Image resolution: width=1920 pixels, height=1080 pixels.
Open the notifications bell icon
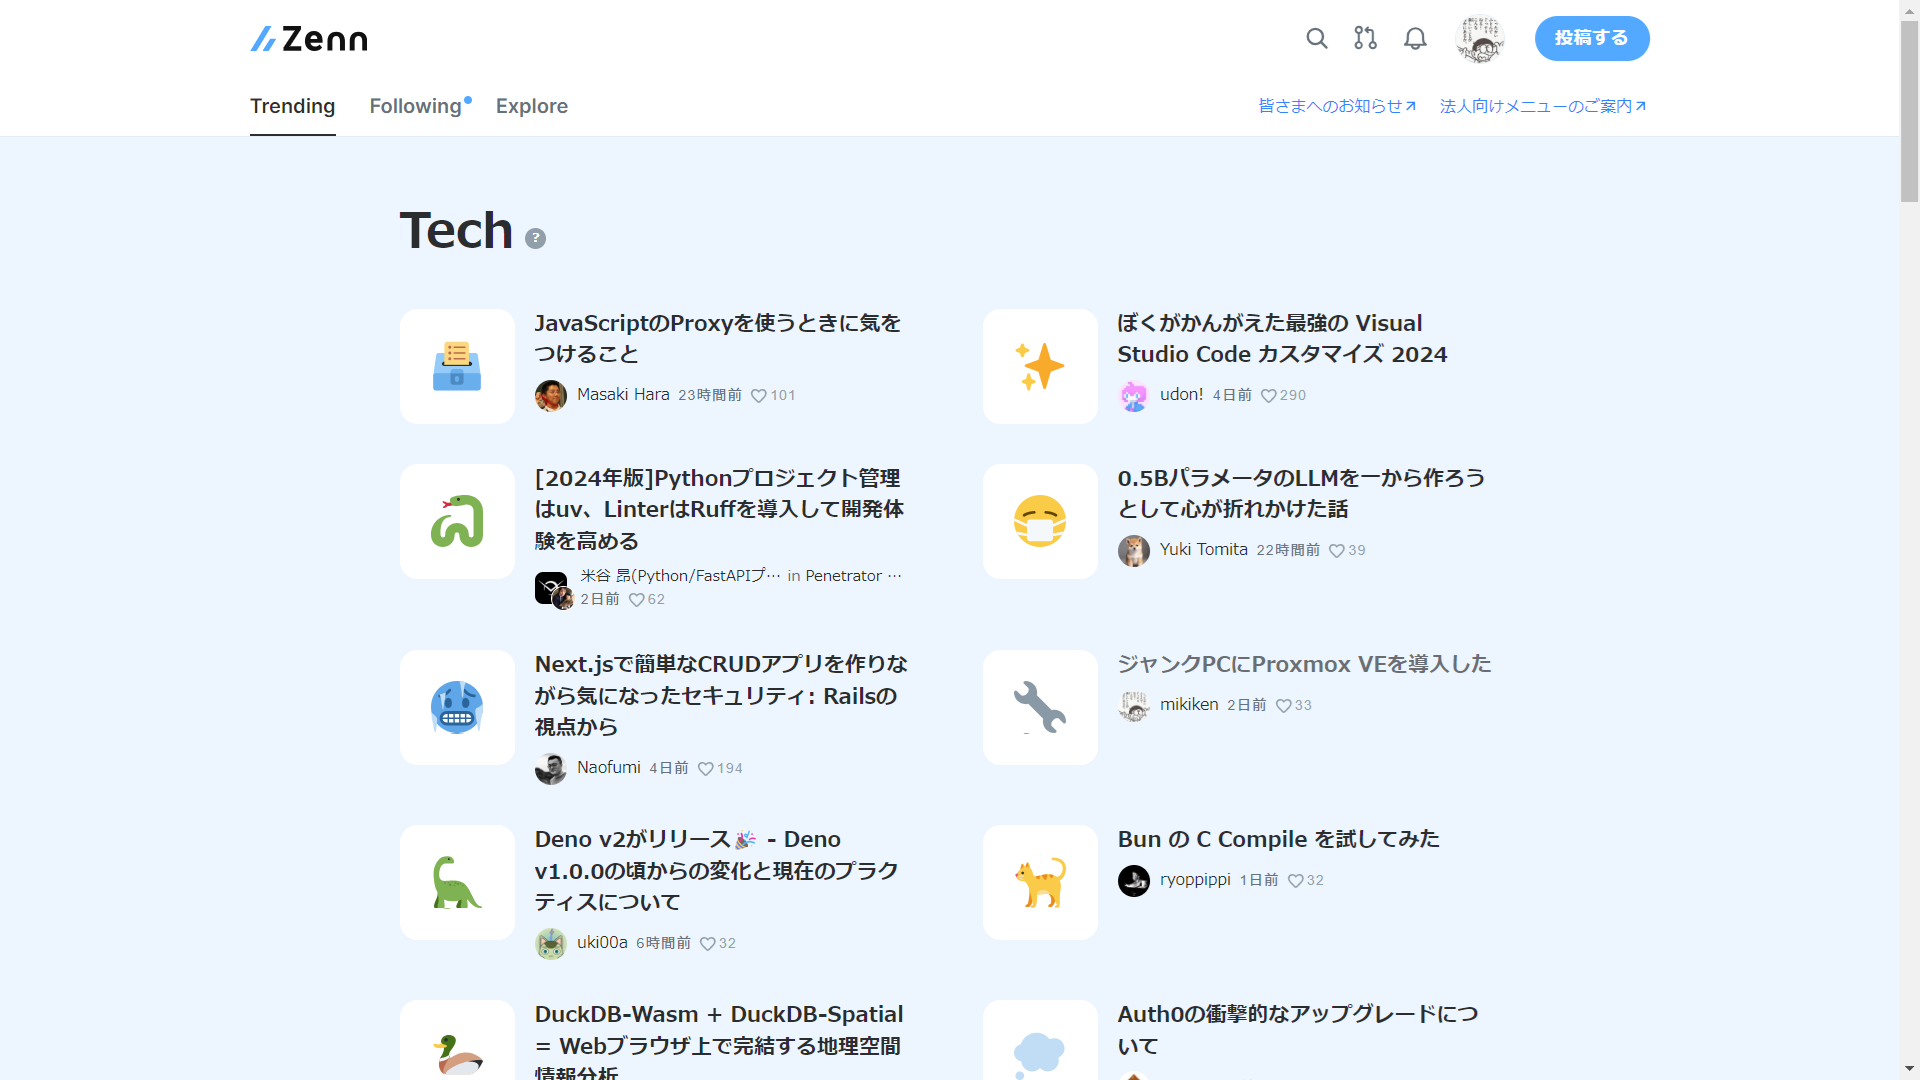[x=1414, y=38]
